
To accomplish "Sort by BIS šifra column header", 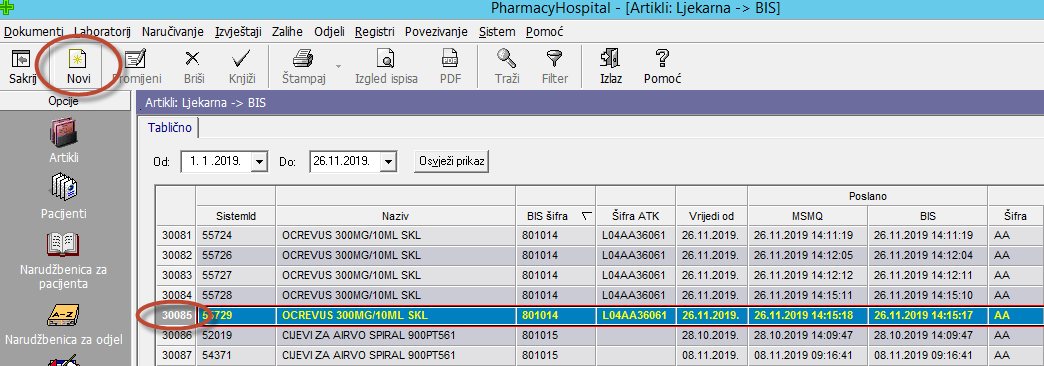I will pos(556,216).
